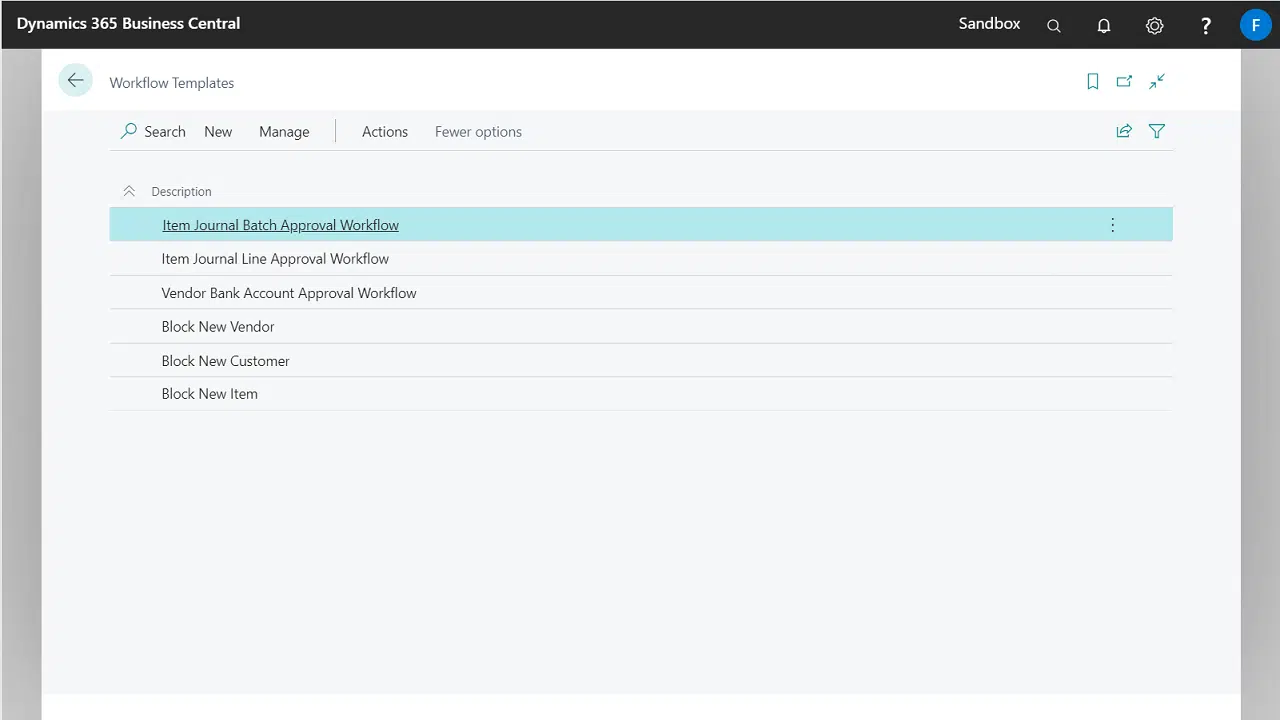Open the Manage menu

(284, 131)
